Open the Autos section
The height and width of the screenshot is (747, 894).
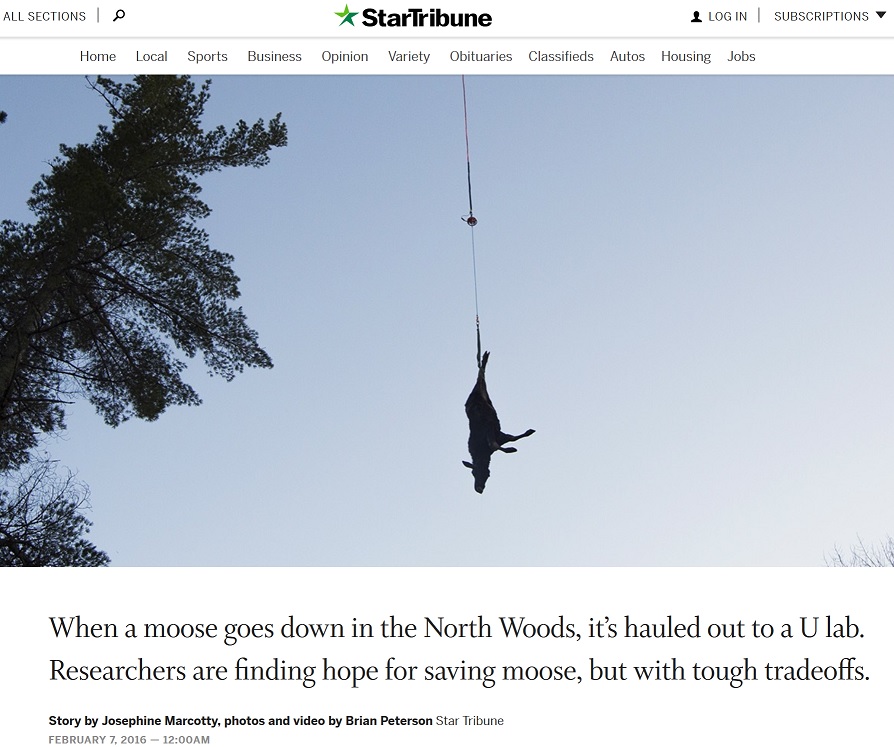627,56
